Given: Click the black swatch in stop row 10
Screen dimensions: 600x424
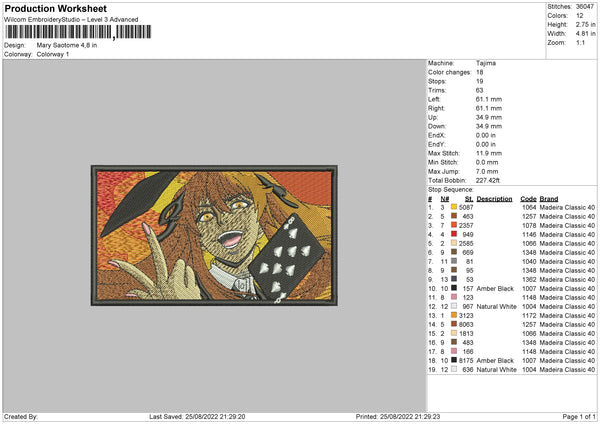Looking at the screenshot, I should [454, 288].
